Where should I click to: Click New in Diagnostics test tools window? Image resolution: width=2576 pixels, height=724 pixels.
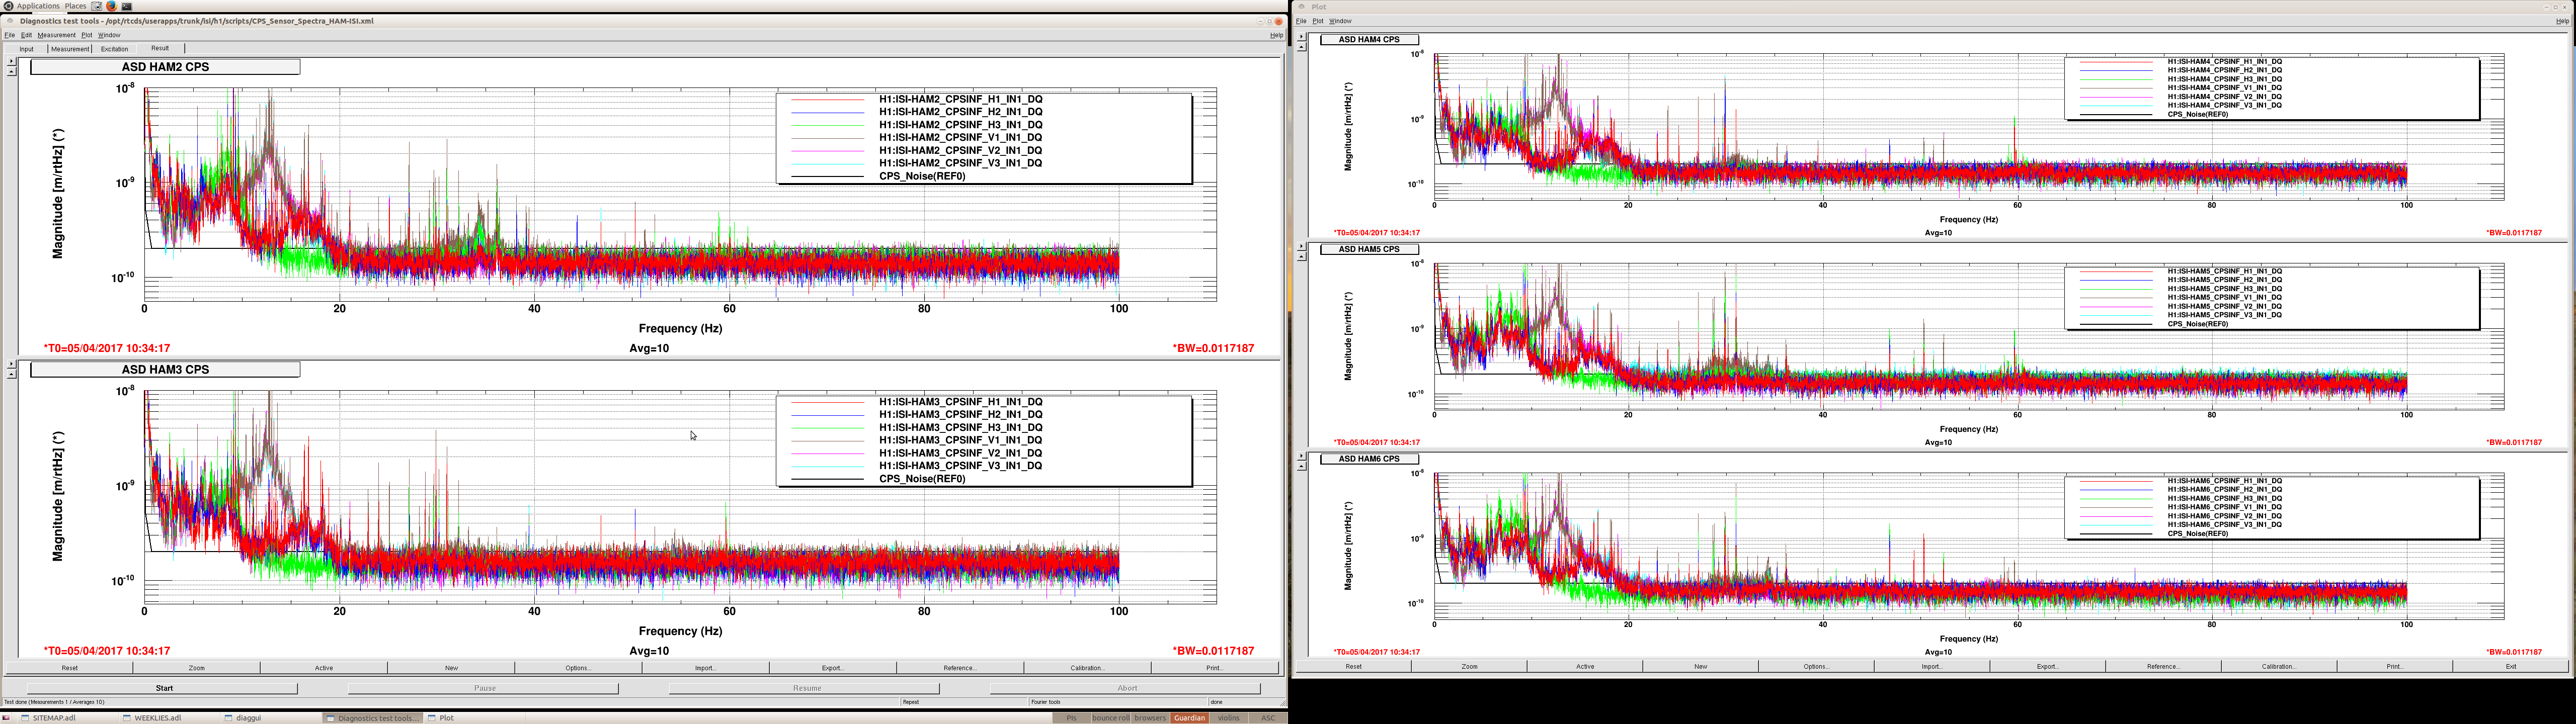coord(451,668)
